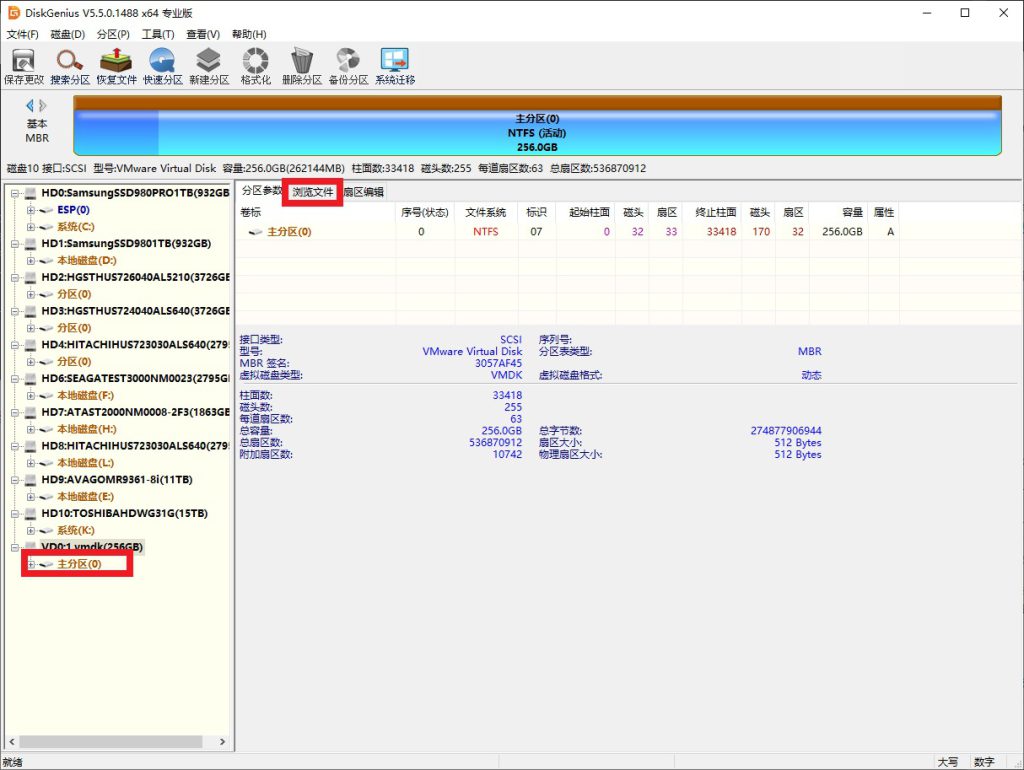
Task: Open the 恢复文件 file recovery tool
Action: pyautogui.click(x=116, y=66)
